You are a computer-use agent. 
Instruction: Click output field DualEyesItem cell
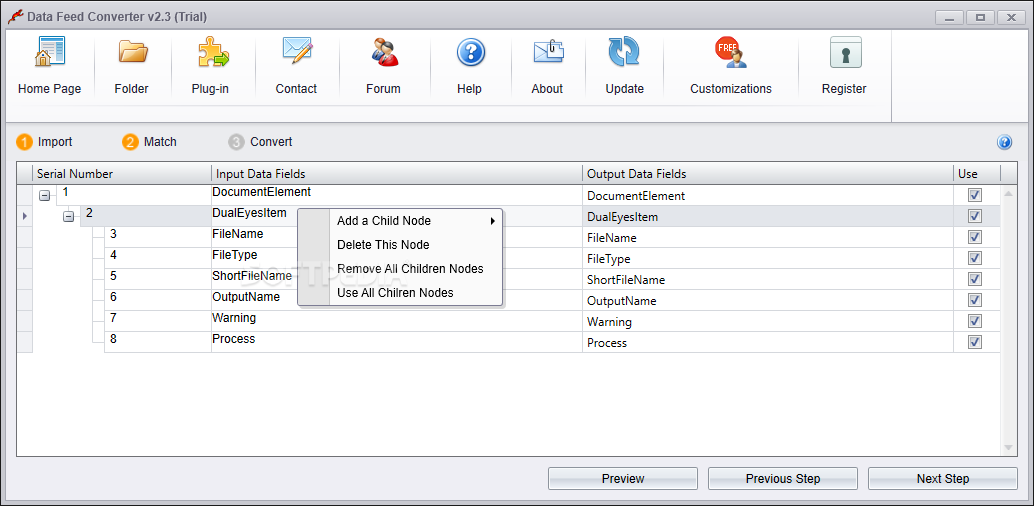[x=768, y=216]
